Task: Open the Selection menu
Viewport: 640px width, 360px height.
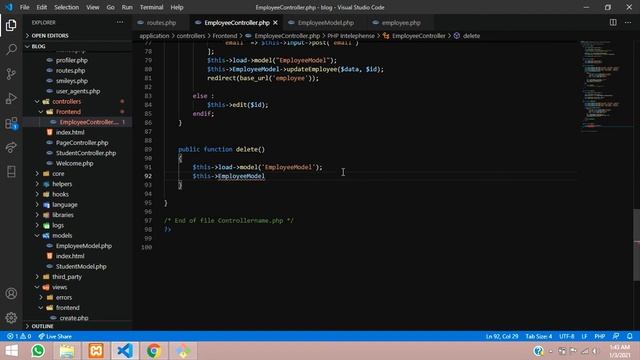Action: (67, 7)
